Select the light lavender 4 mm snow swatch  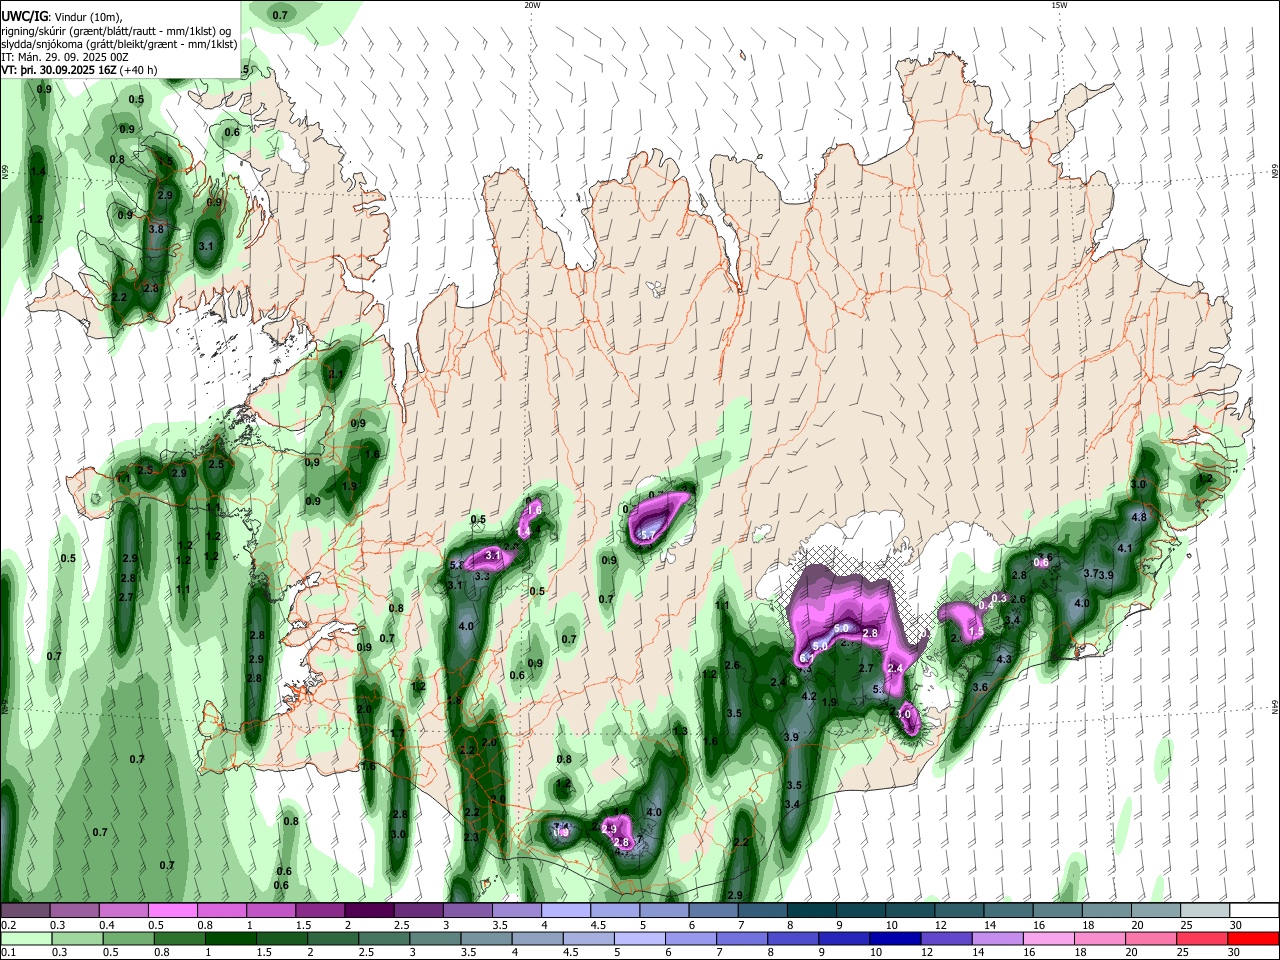(x=564, y=911)
